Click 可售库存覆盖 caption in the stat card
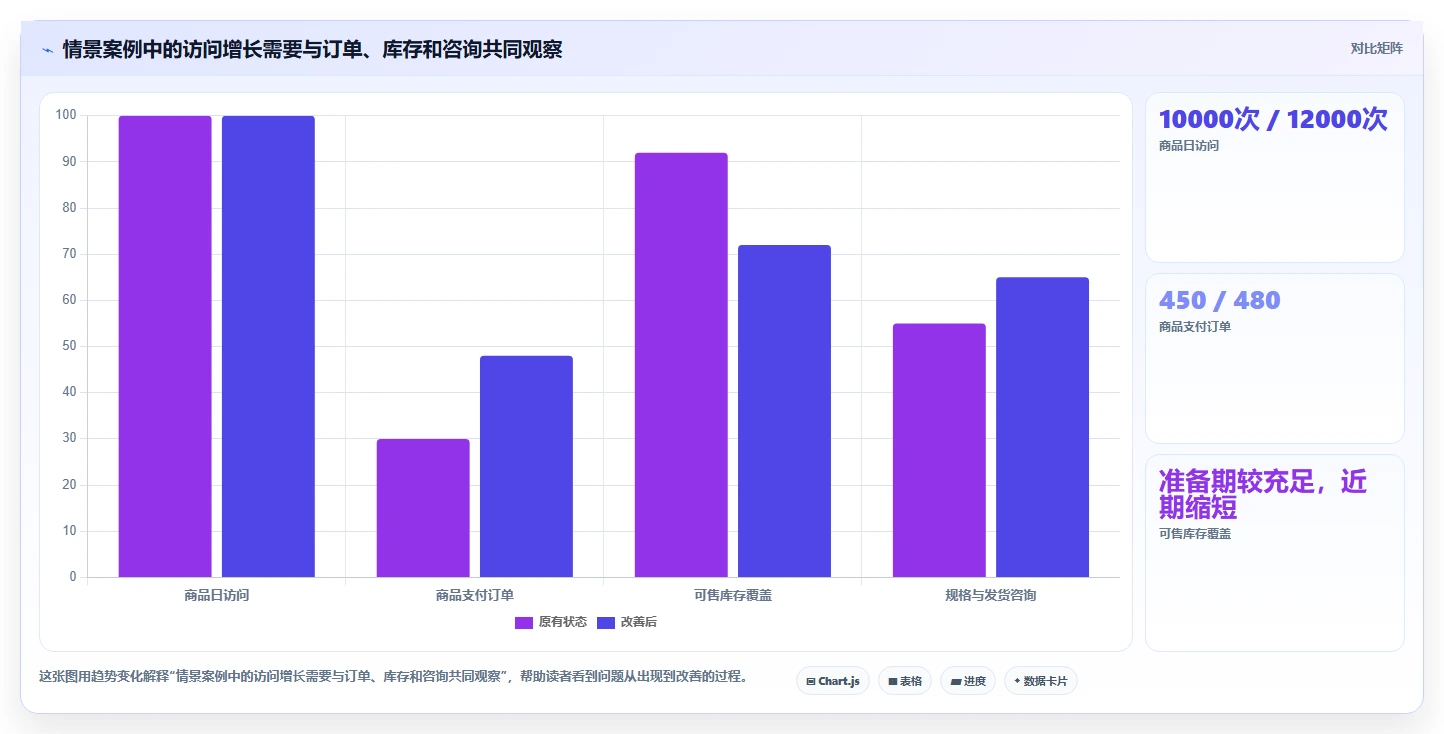Screen dimensions: 1444x734 [x=1195, y=534]
